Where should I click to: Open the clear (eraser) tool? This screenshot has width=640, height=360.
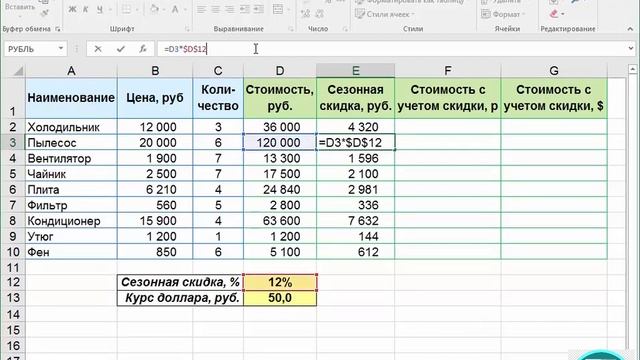[x=553, y=14]
